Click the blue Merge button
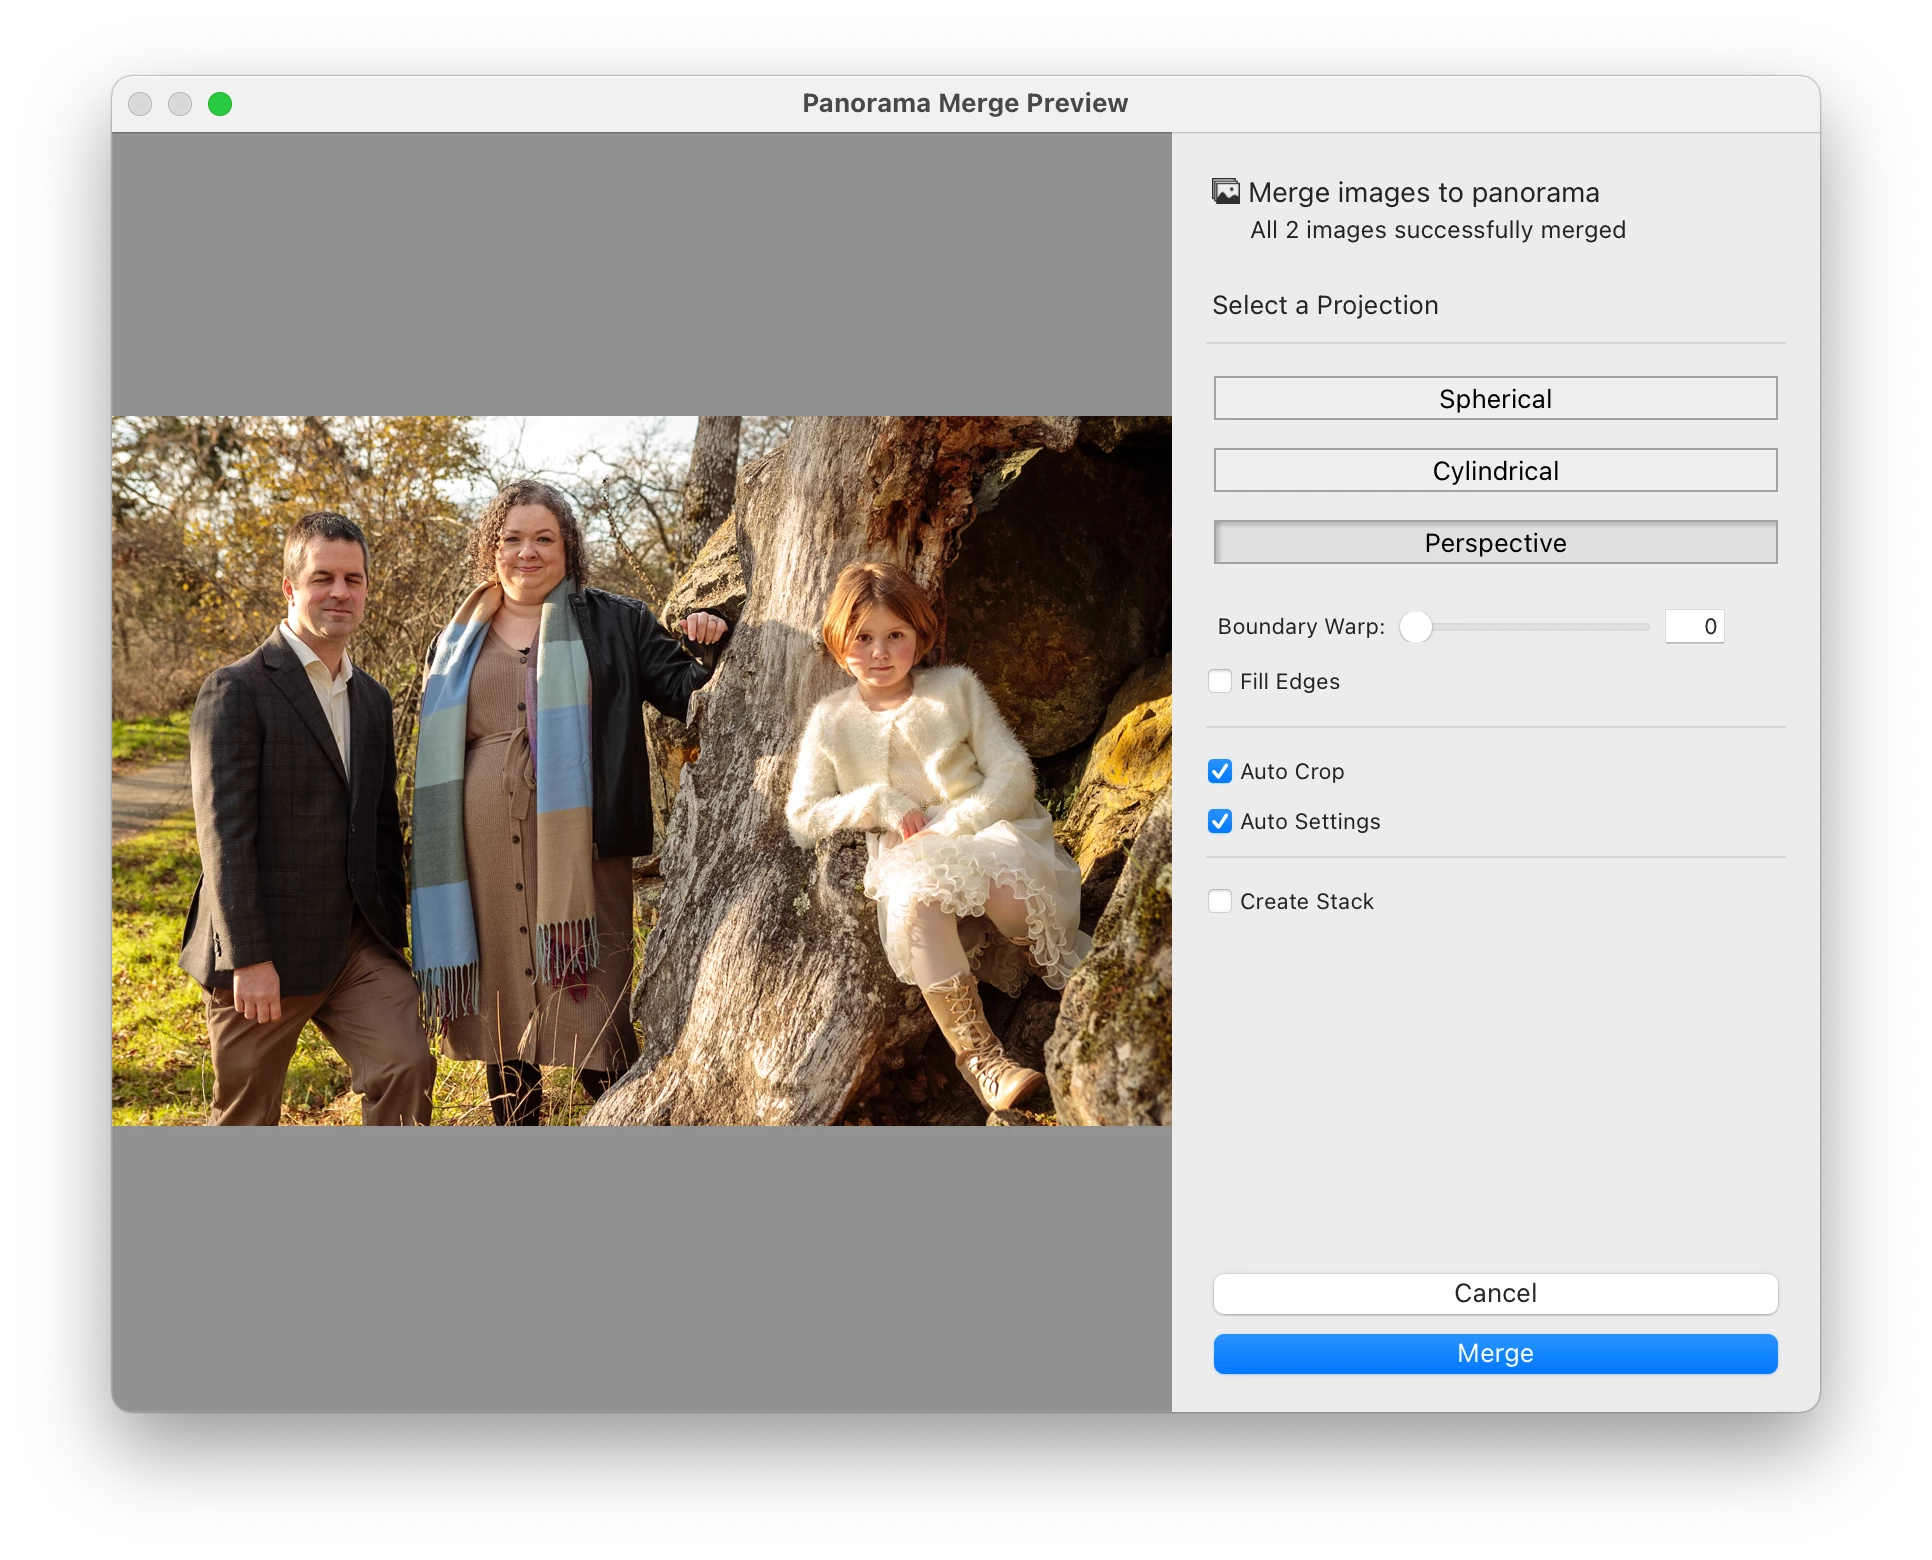The image size is (1932, 1560). click(1495, 1353)
